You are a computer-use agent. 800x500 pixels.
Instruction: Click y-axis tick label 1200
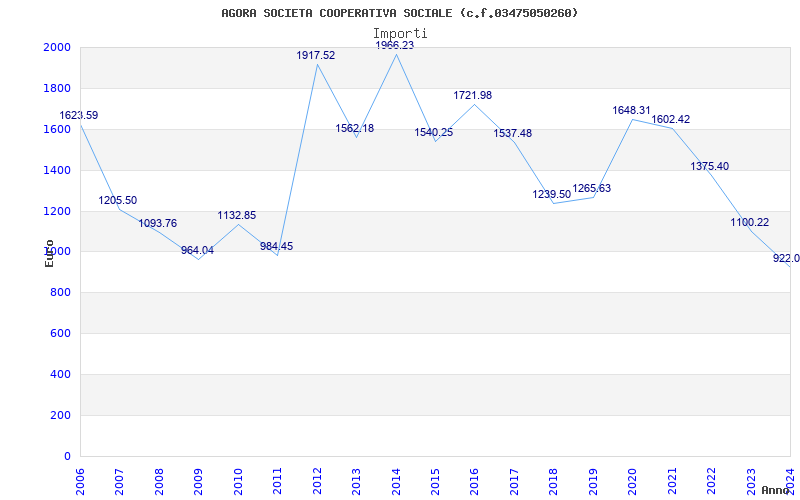pyautogui.click(x=58, y=211)
